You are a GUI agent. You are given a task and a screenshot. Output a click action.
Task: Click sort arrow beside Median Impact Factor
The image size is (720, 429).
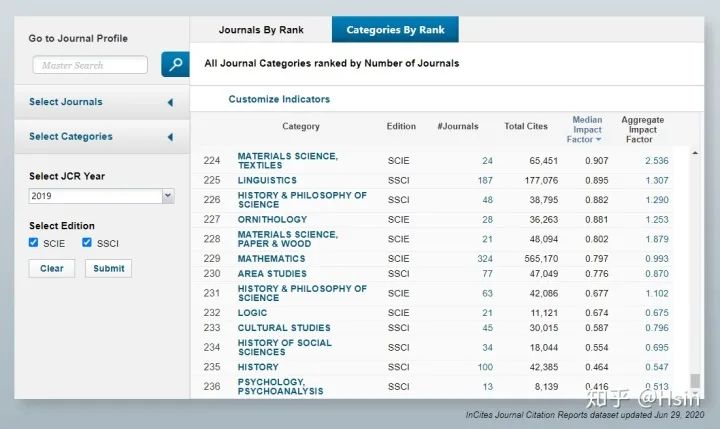tap(598, 140)
